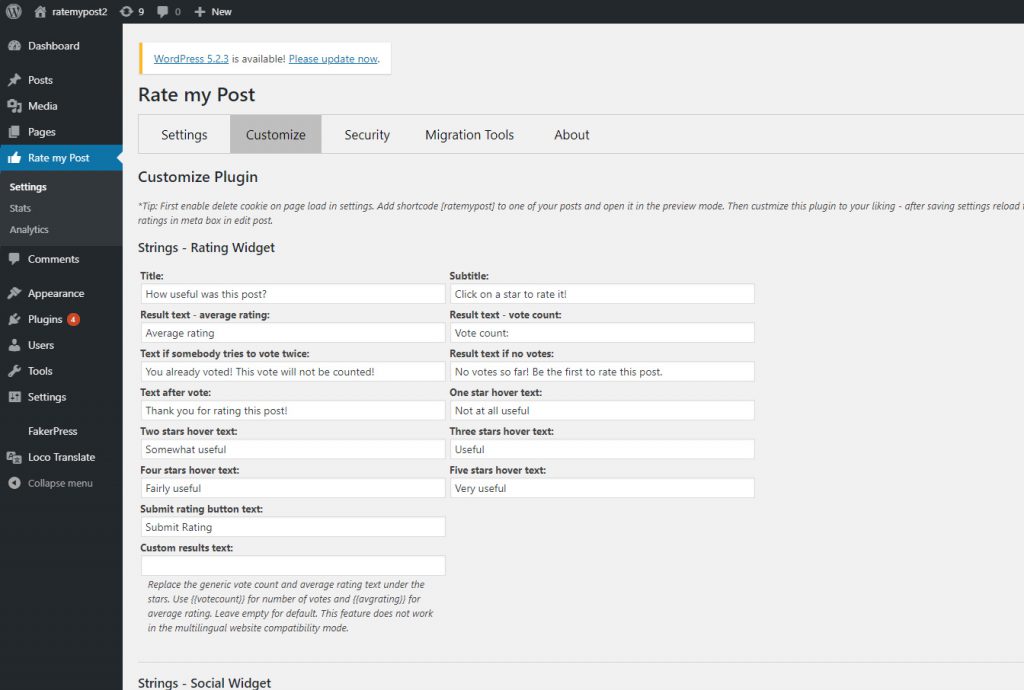
Task: Click the Media icon in sidebar
Action: [14, 106]
